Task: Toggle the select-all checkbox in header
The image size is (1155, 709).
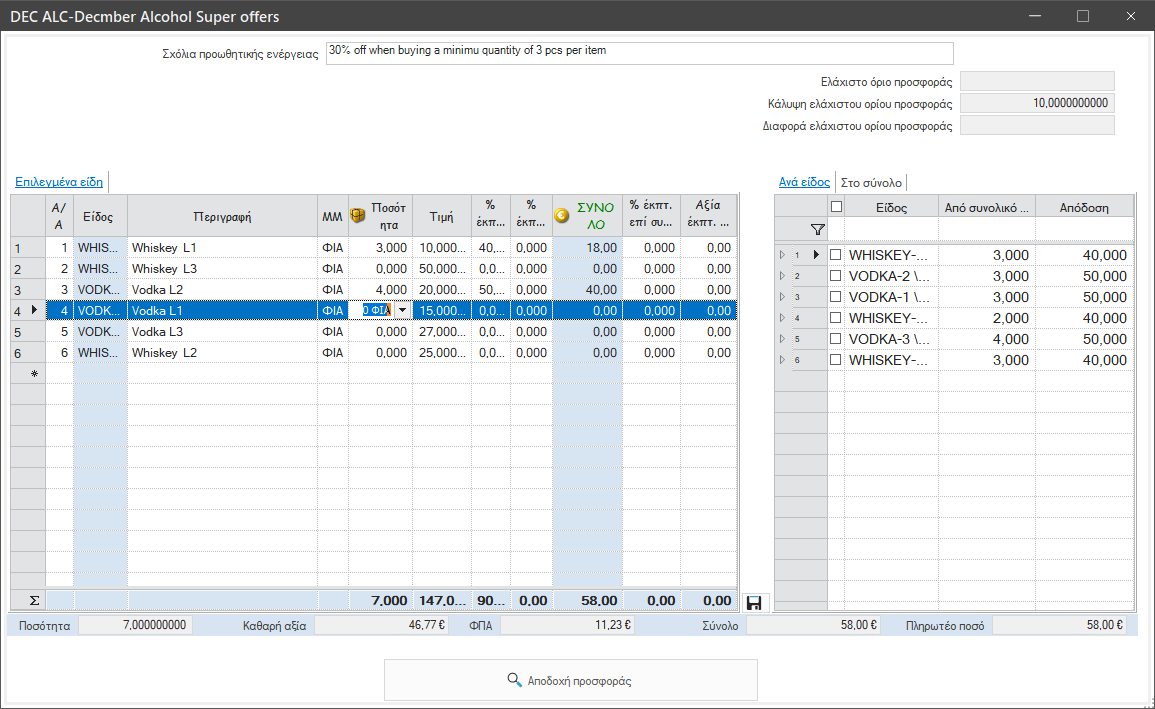Action: (836, 207)
